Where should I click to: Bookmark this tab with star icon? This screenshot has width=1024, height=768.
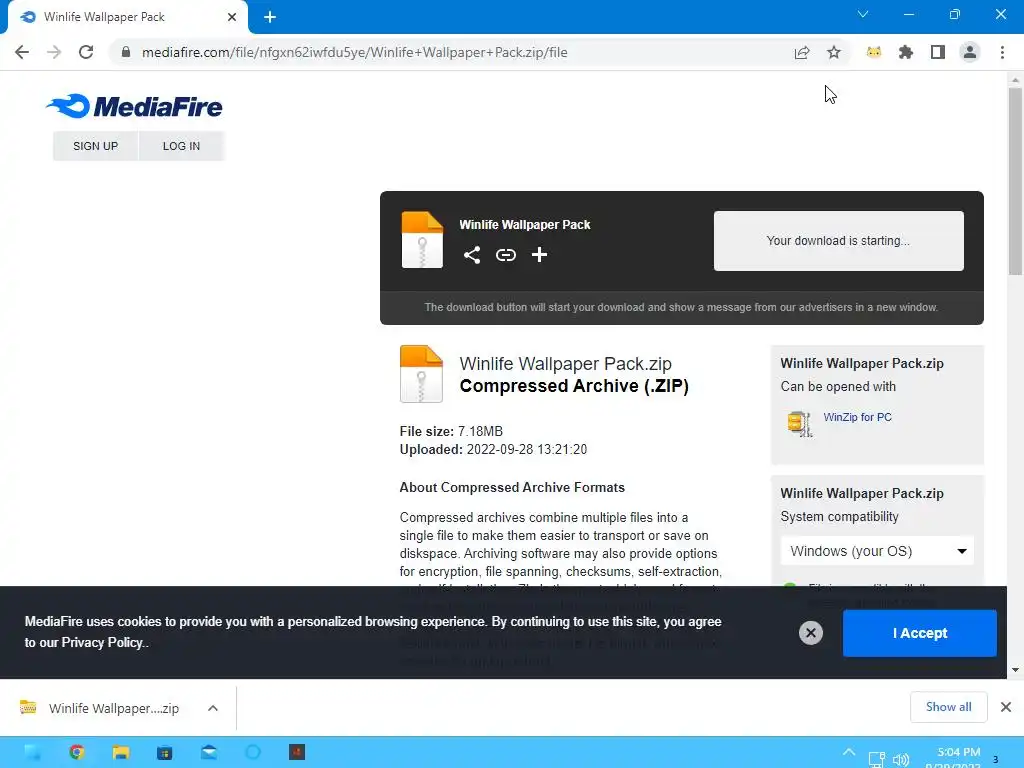834,52
